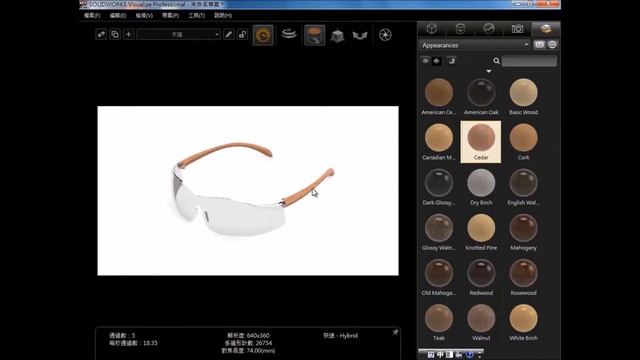640x360 pixels.
Task: Choose the Canadian Maple material
Action: 439,142
